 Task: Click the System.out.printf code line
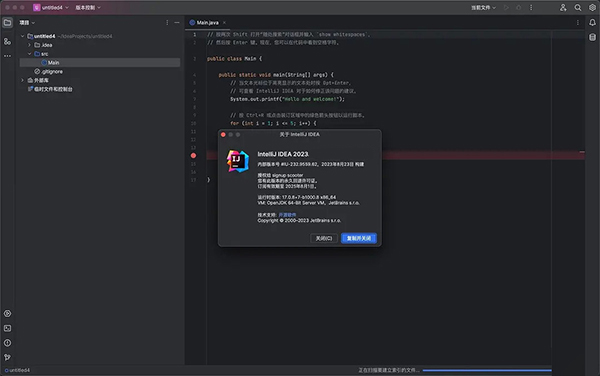pos(287,99)
